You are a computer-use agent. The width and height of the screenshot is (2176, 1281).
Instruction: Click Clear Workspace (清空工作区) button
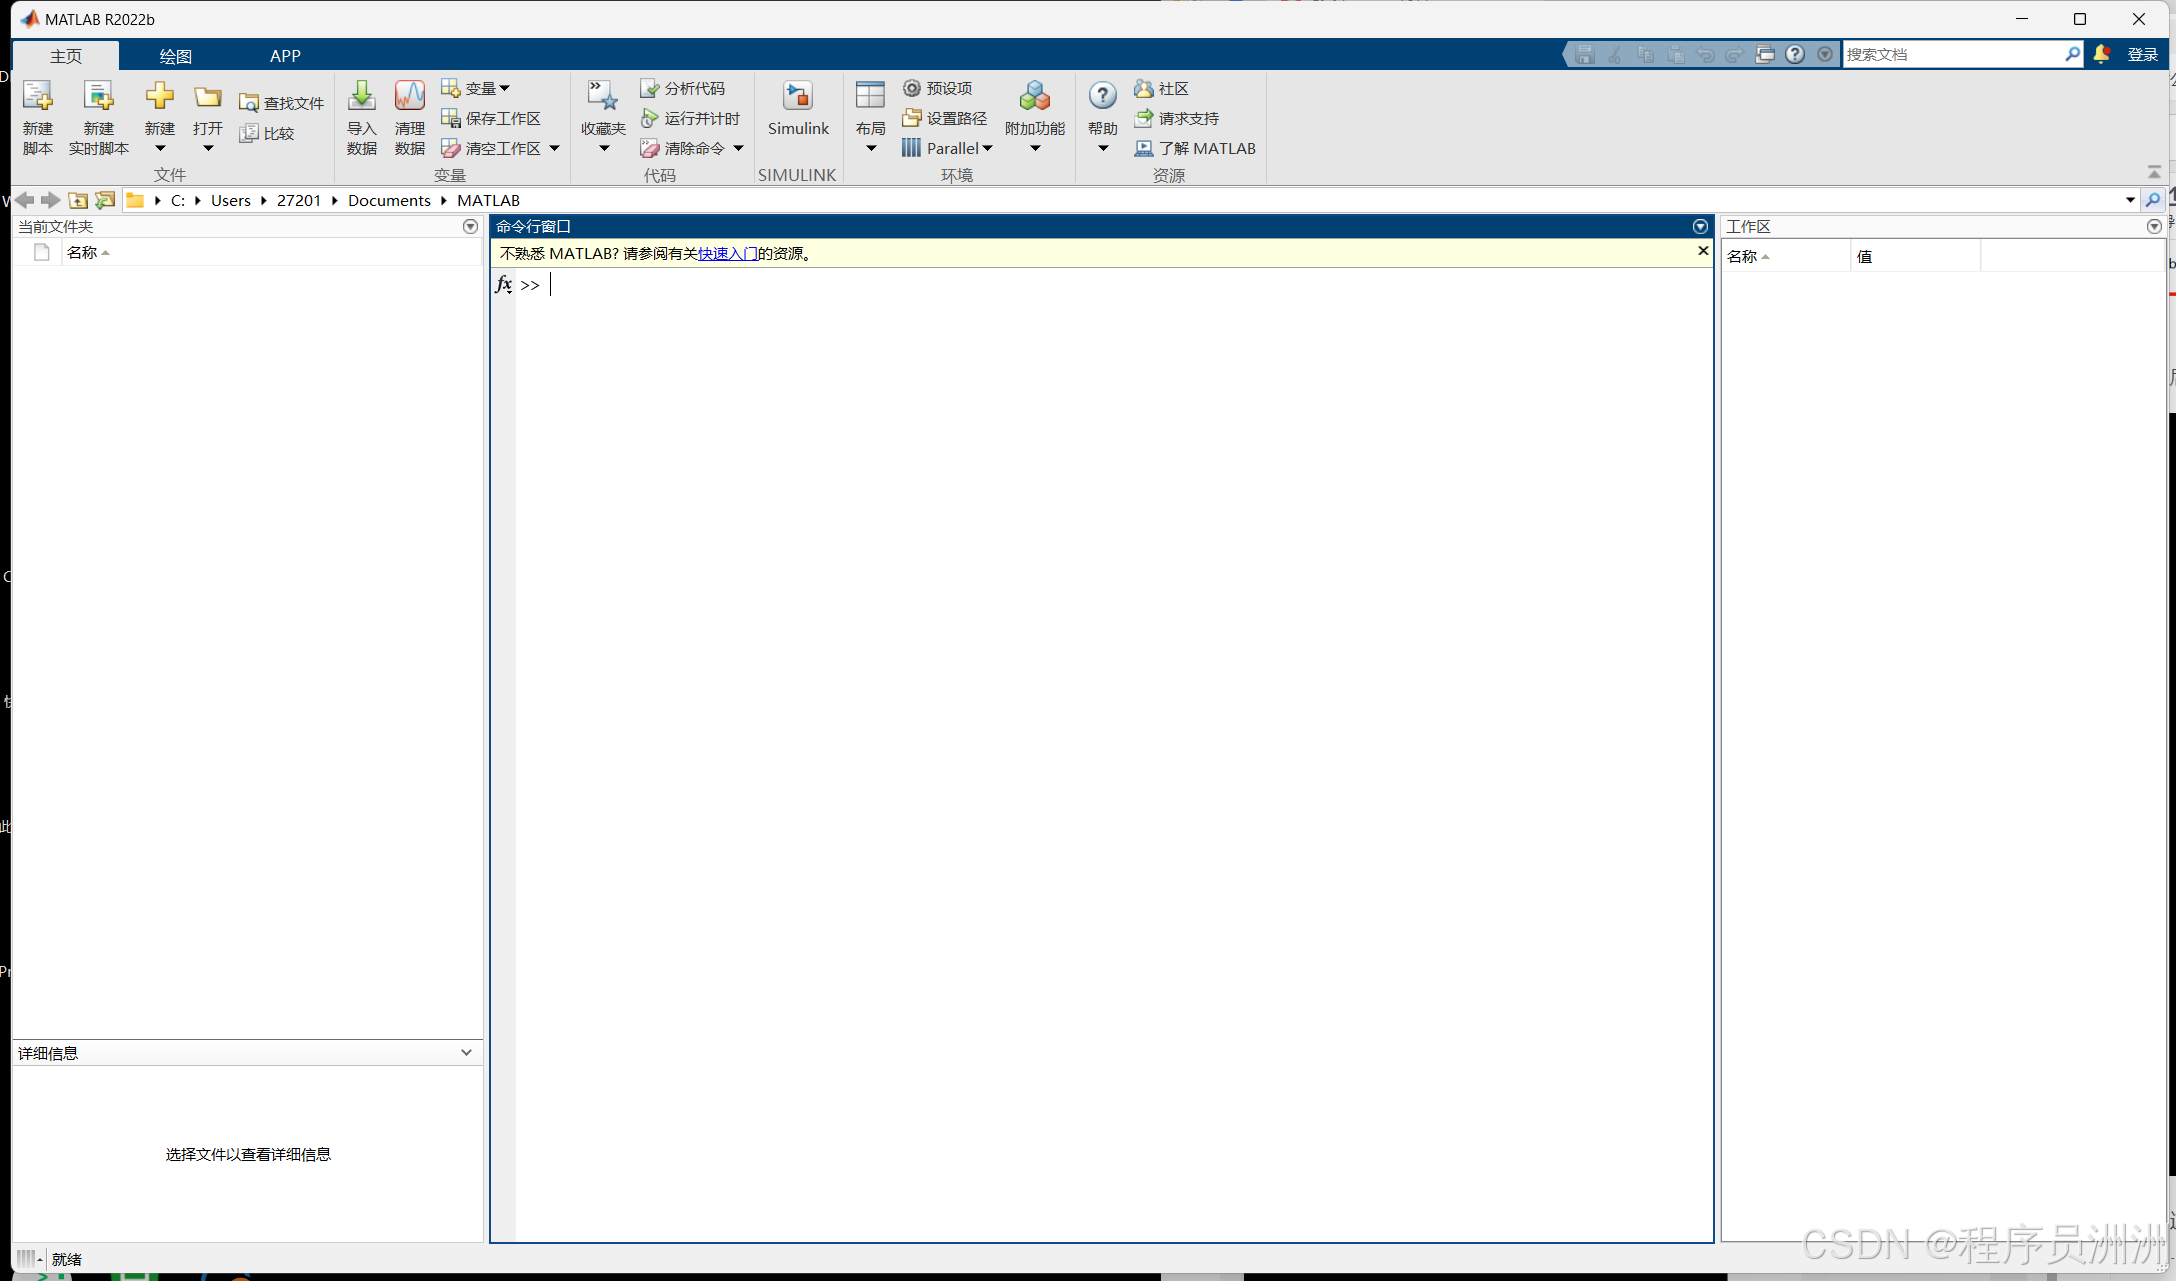(491, 148)
